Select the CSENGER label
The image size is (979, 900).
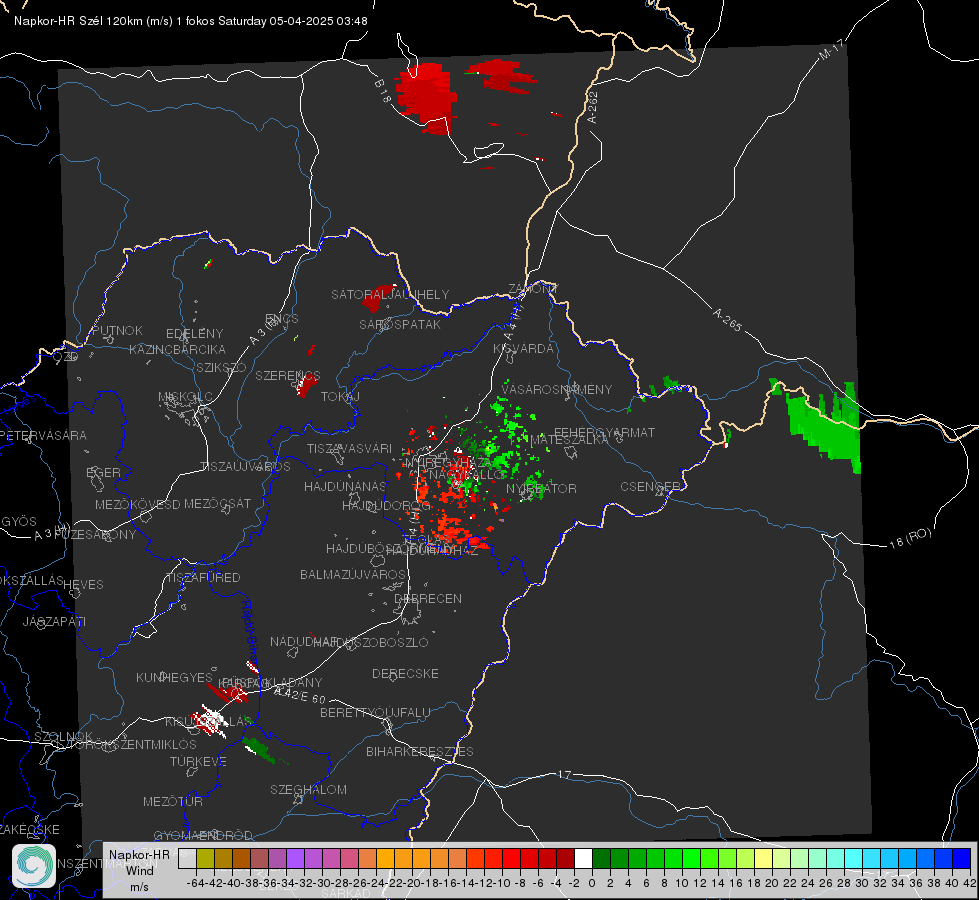650,487
